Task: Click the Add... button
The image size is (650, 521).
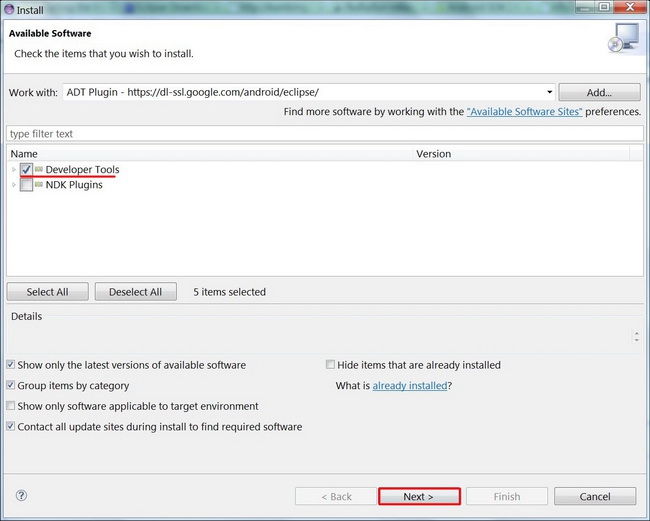Action: 599,92
